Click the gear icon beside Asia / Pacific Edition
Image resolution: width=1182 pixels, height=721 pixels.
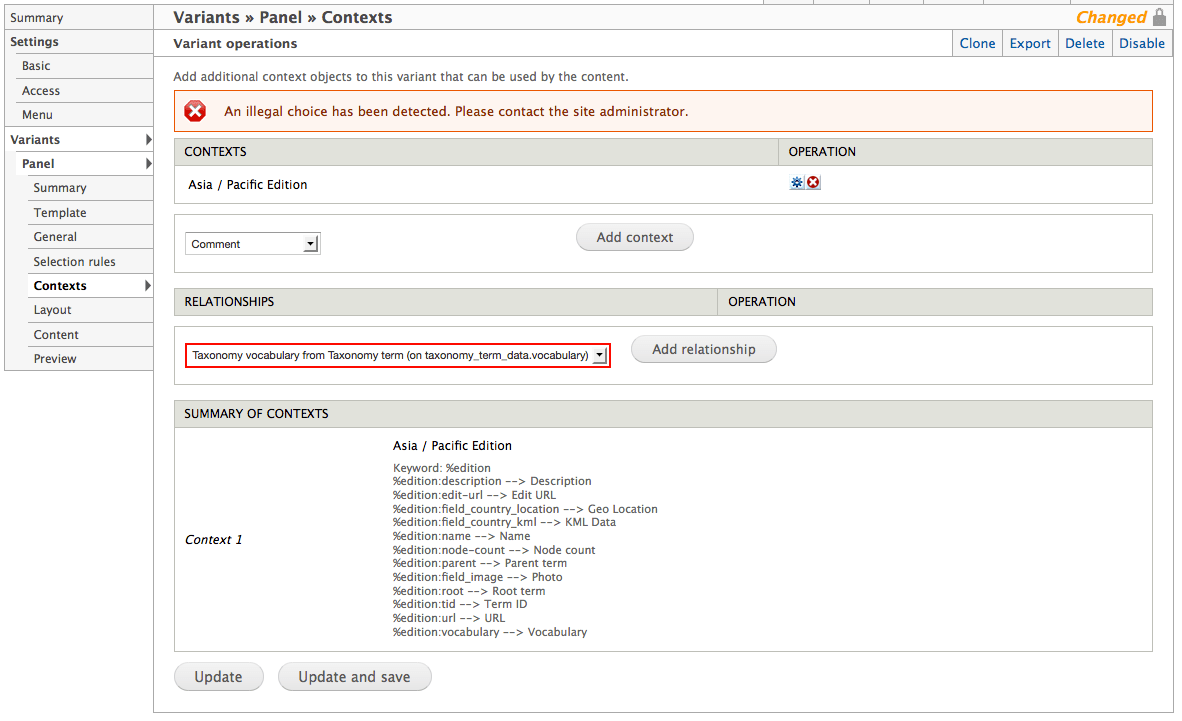(x=796, y=182)
